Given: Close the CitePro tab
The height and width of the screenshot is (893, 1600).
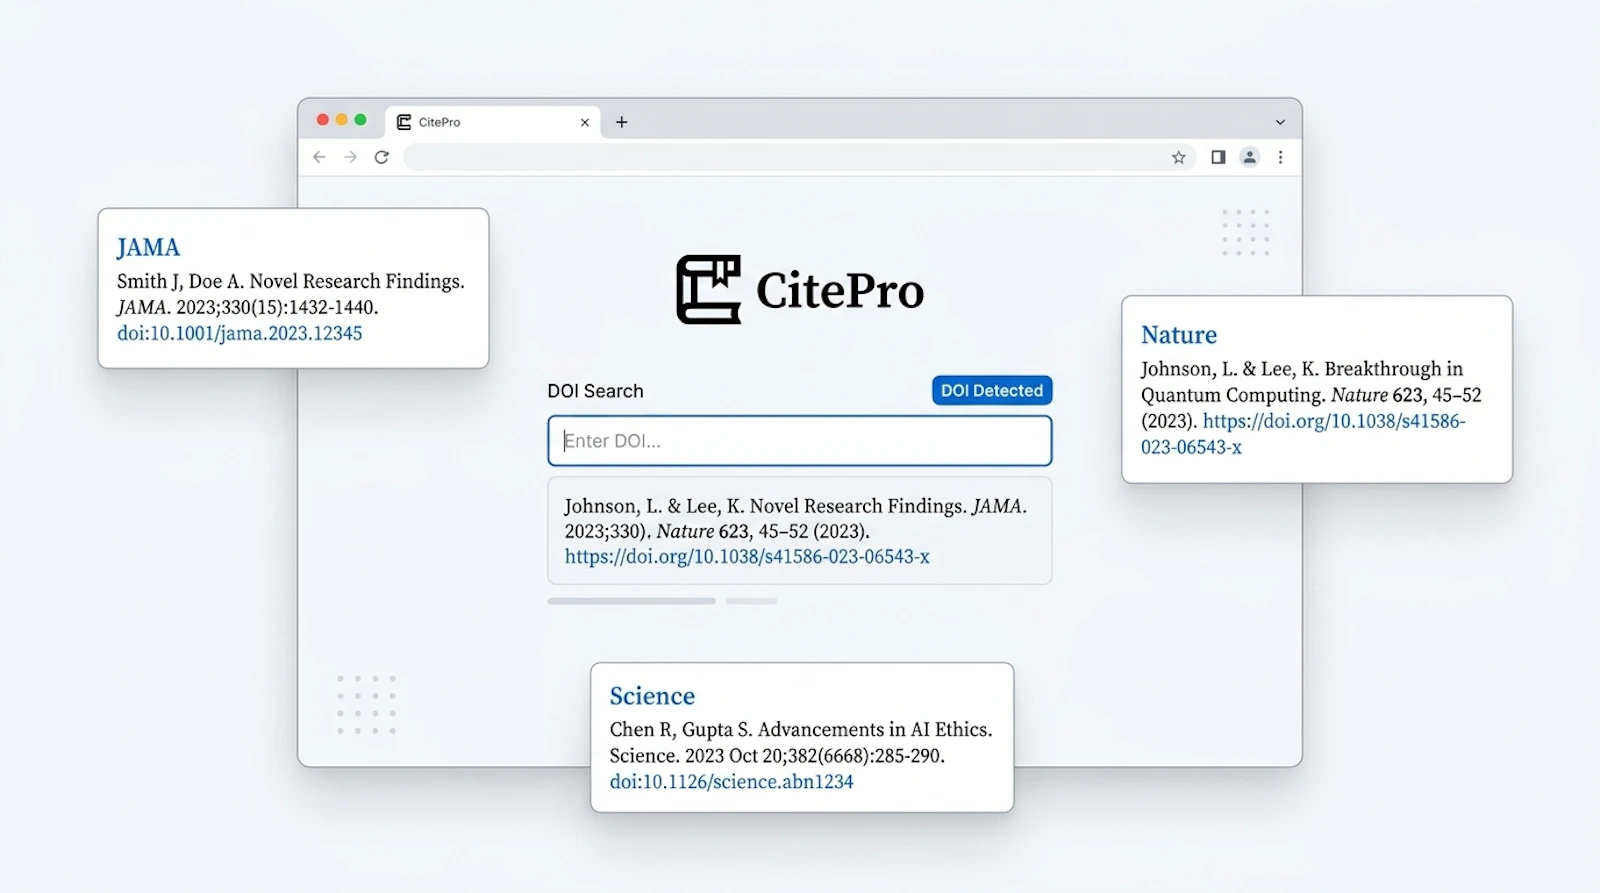Looking at the screenshot, I should click(585, 122).
